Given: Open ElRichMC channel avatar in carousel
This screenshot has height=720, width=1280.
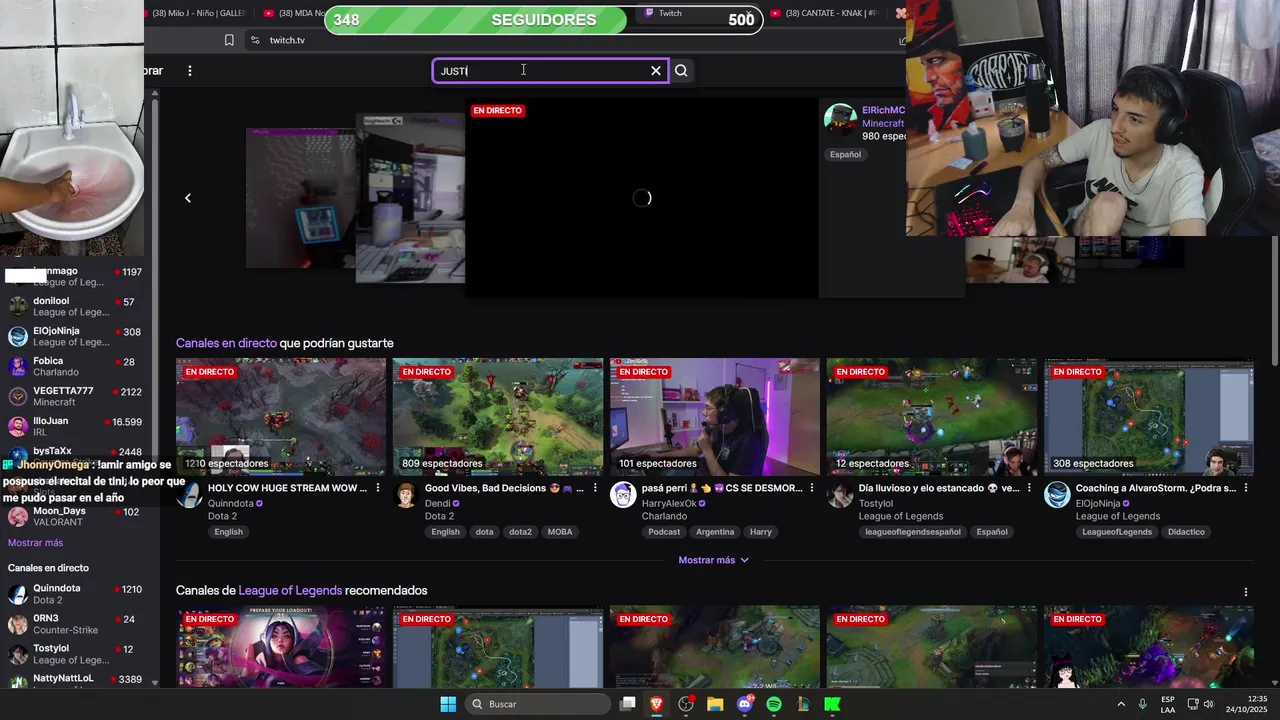Looking at the screenshot, I should tap(841, 118).
